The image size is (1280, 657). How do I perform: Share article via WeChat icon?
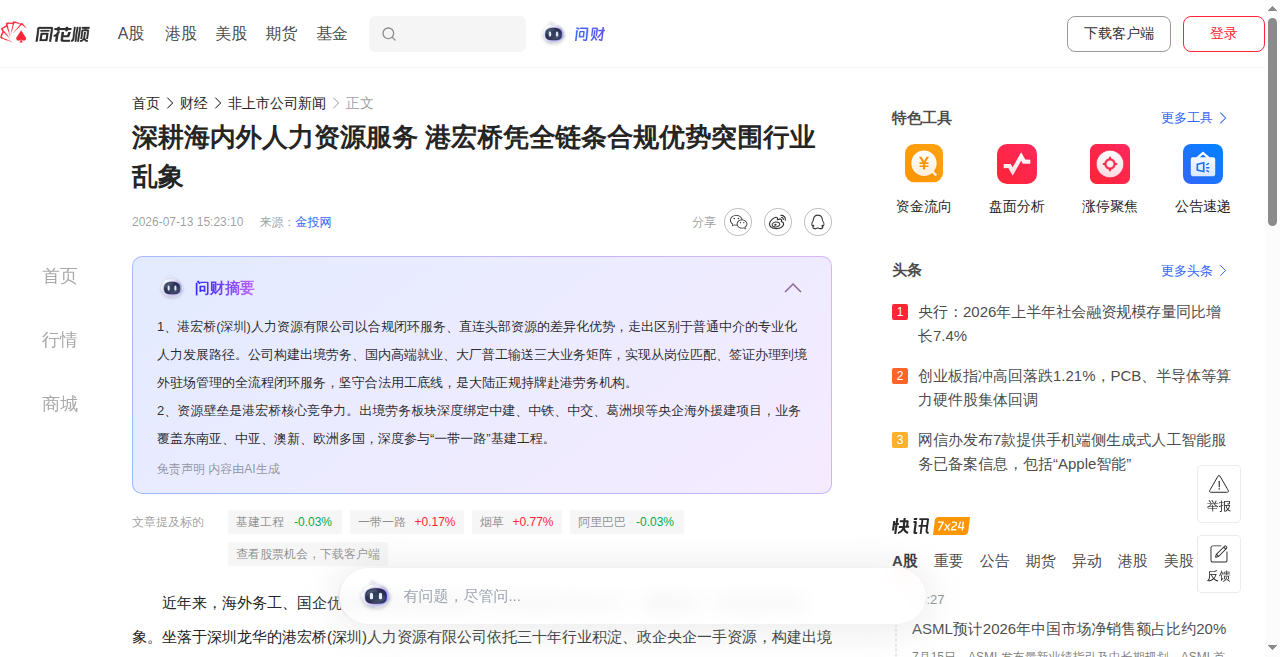[x=738, y=222]
